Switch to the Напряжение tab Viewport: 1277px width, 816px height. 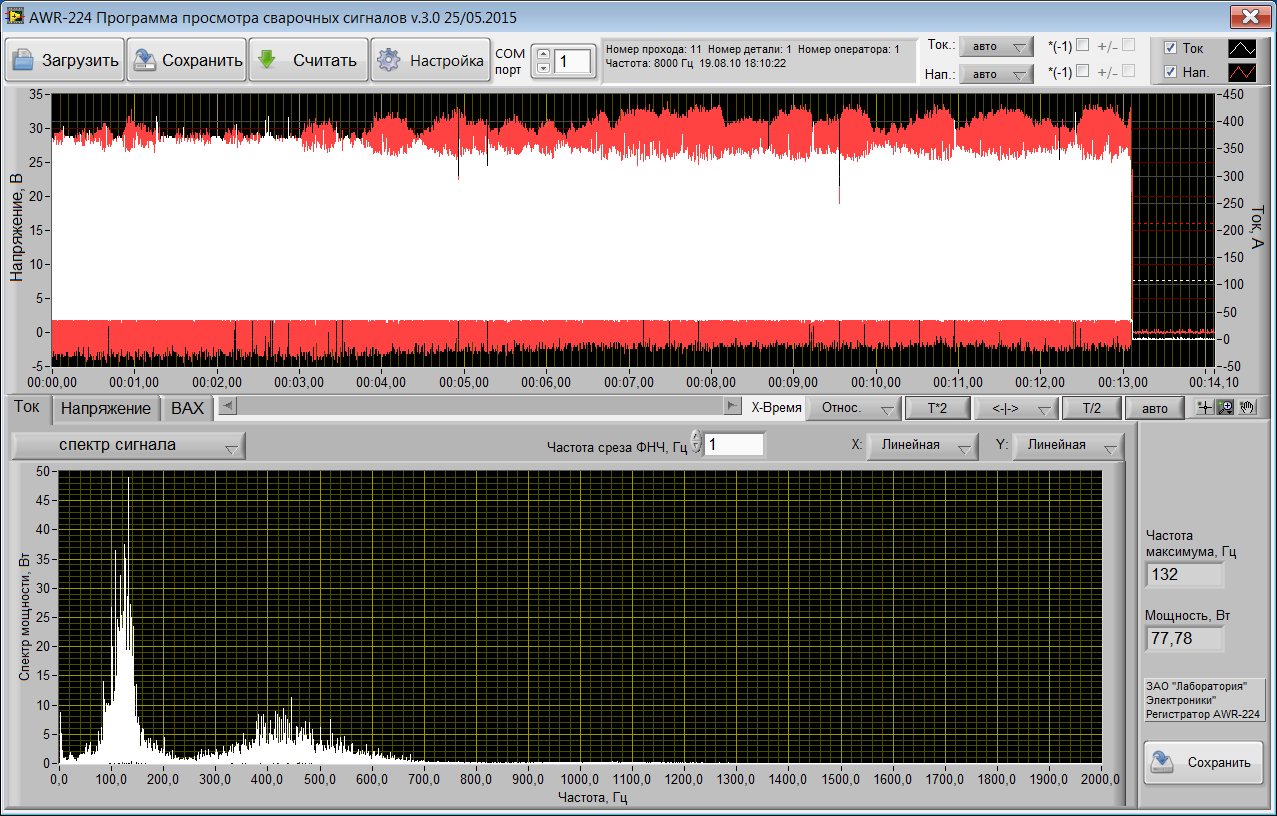click(106, 408)
